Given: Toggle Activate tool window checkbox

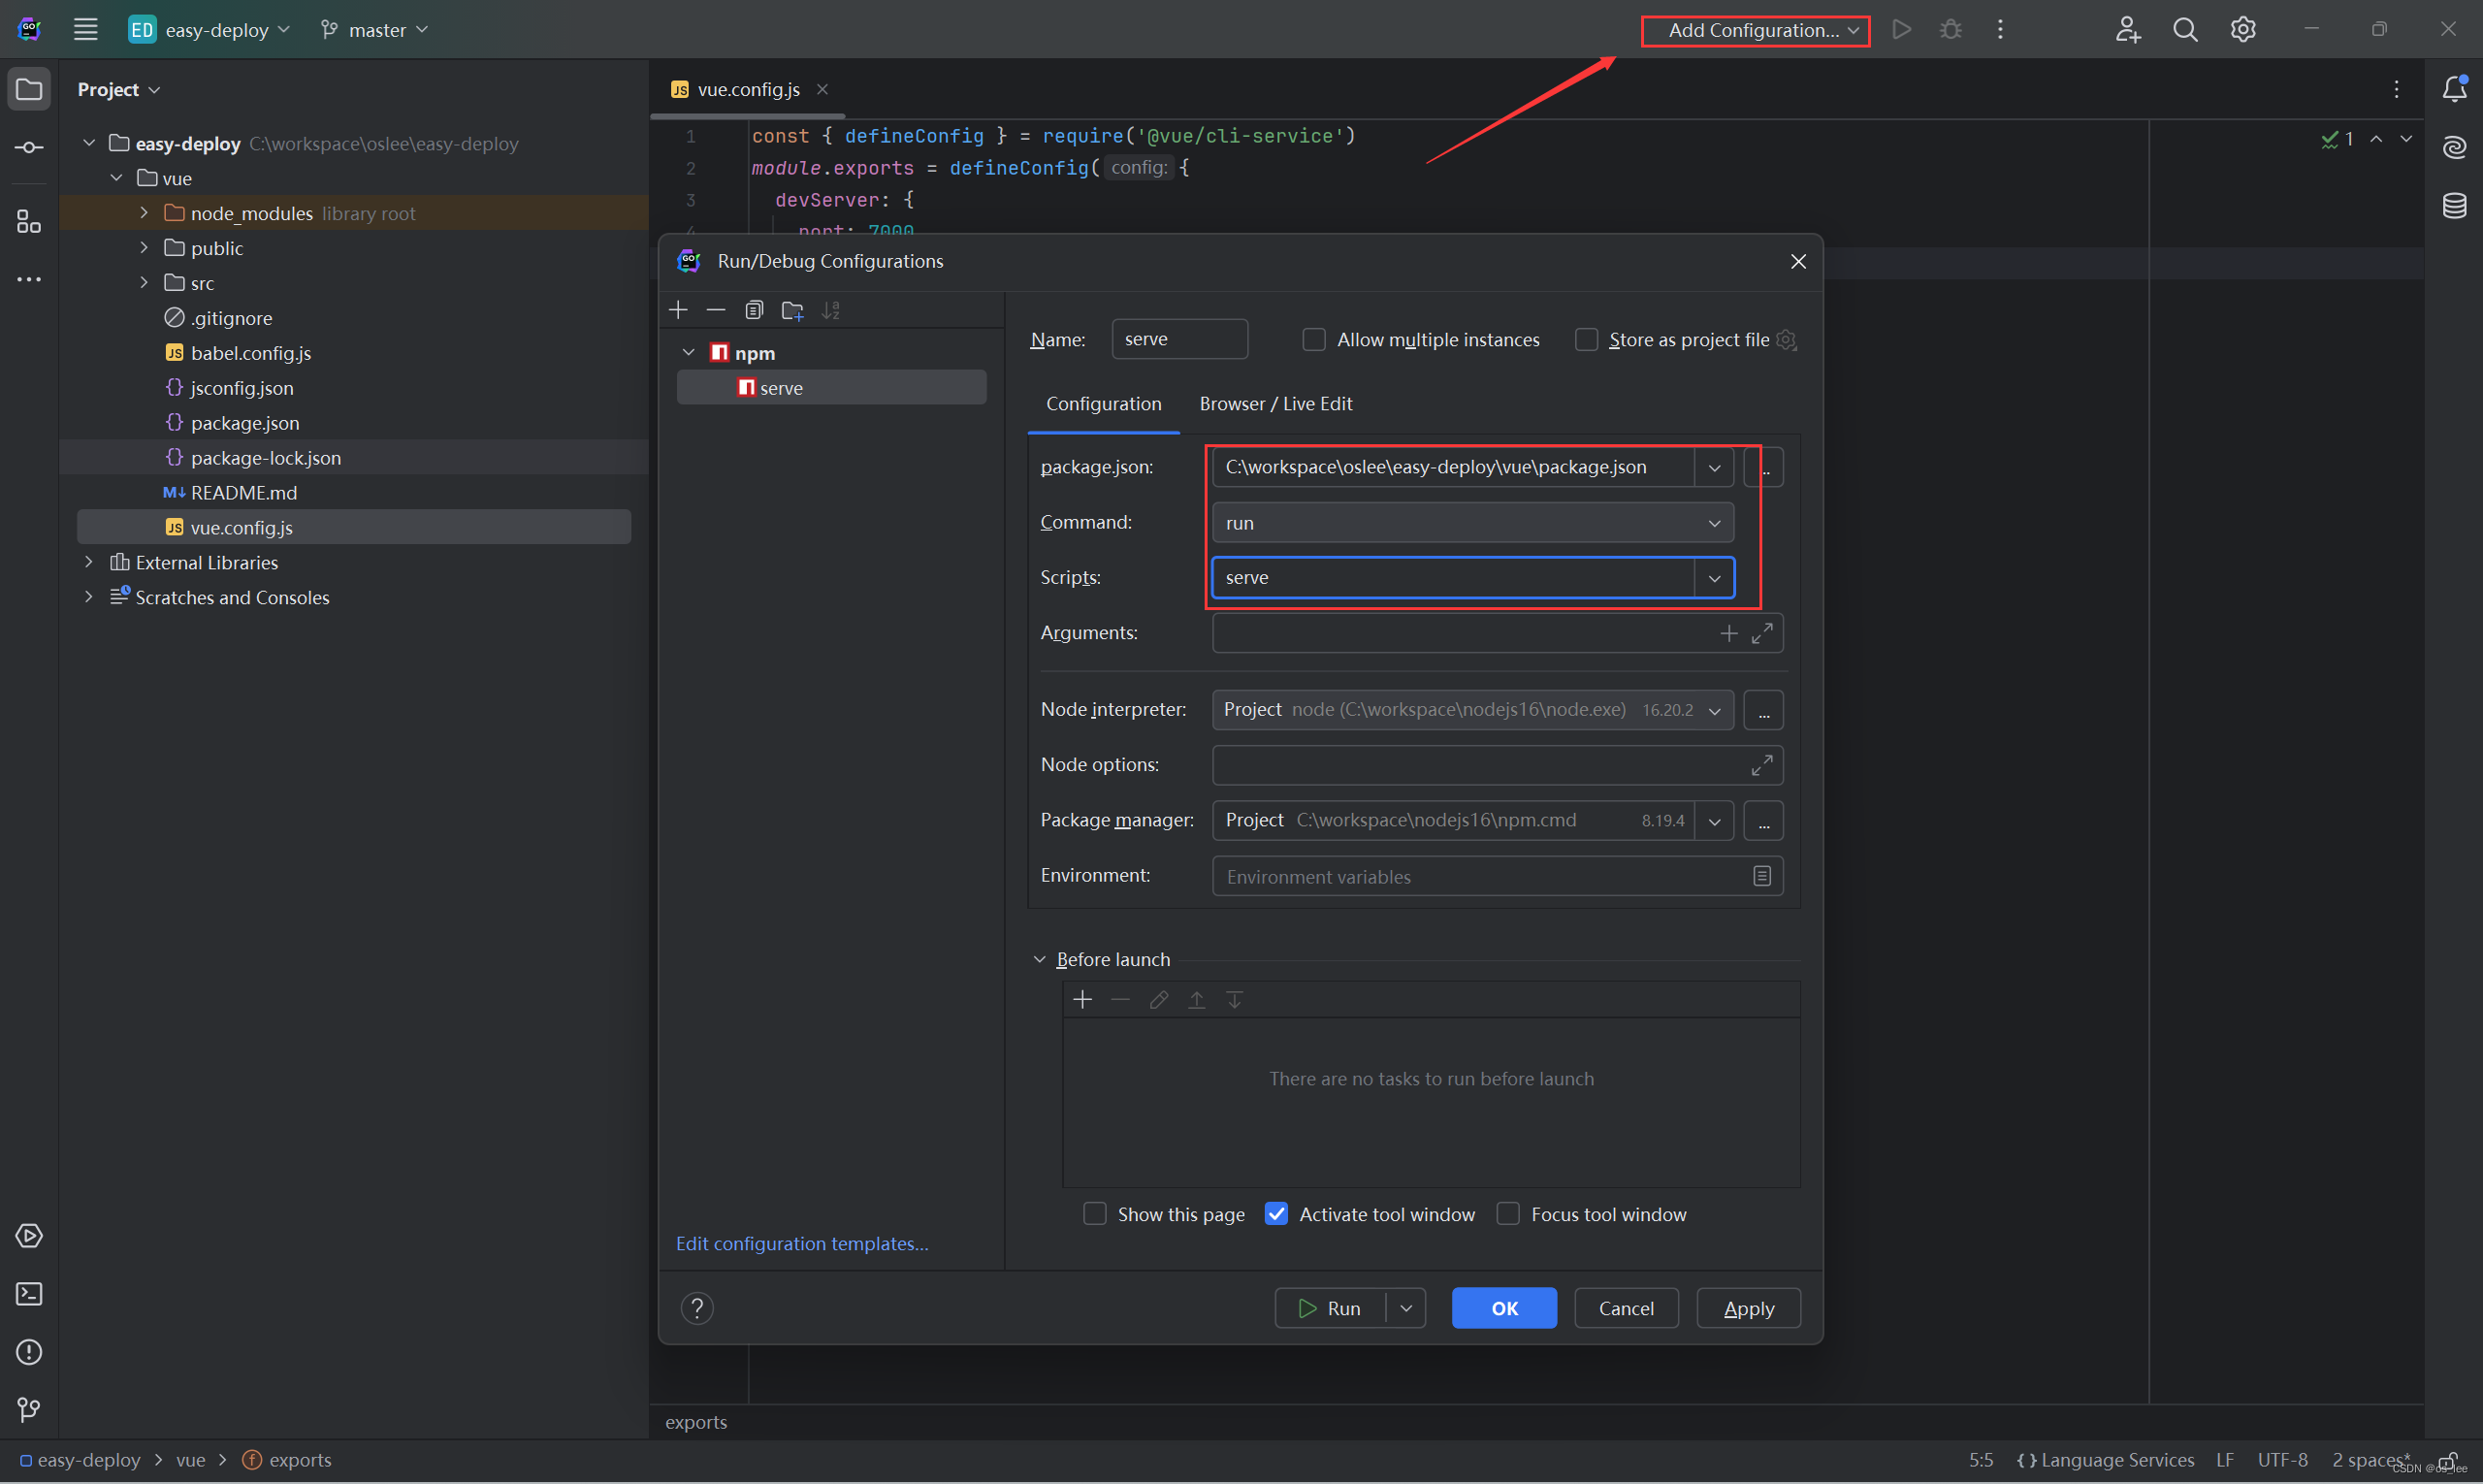Looking at the screenshot, I should coord(1276,1213).
